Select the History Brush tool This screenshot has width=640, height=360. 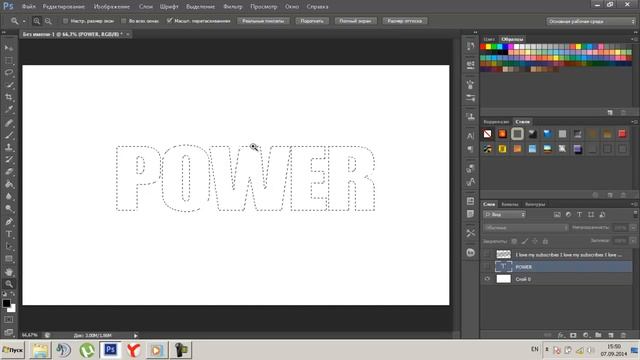click(x=9, y=160)
